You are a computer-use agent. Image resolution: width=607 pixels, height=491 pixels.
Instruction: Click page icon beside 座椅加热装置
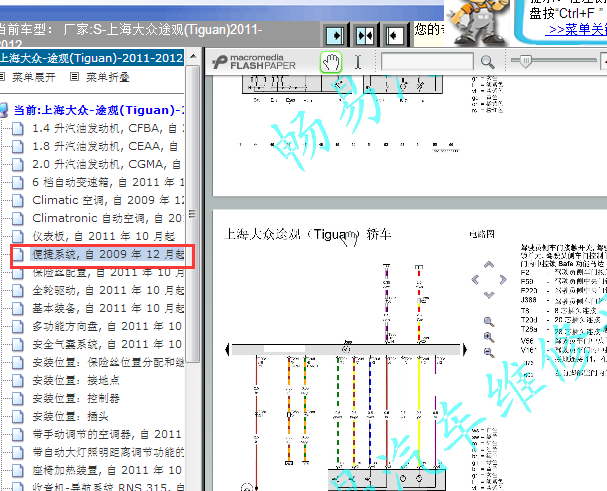coord(18,470)
